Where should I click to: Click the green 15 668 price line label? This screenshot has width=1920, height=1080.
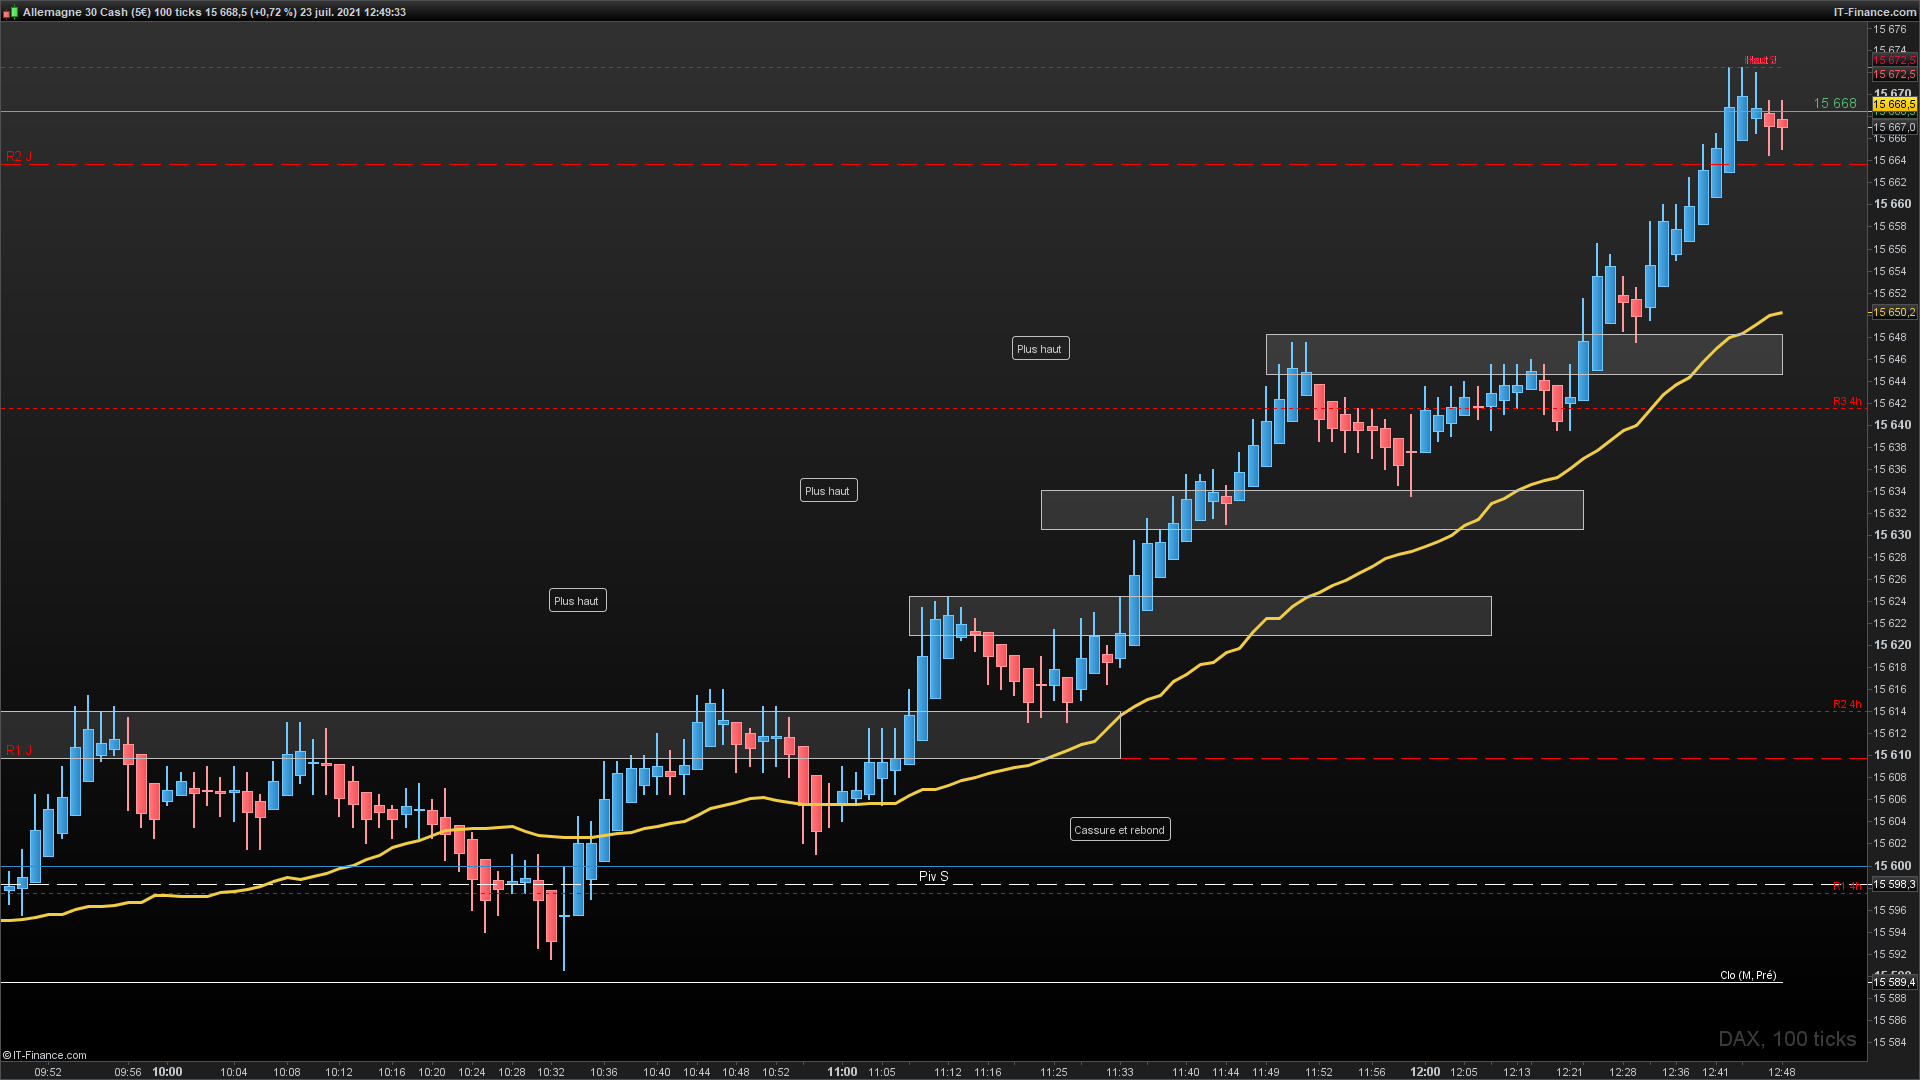point(1834,103)
